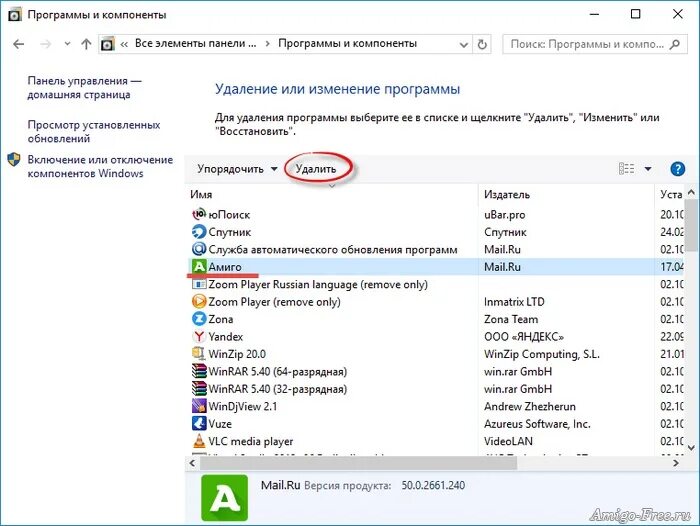Select the Спутник row name text

pyautogui.click(x=229, y=232)
